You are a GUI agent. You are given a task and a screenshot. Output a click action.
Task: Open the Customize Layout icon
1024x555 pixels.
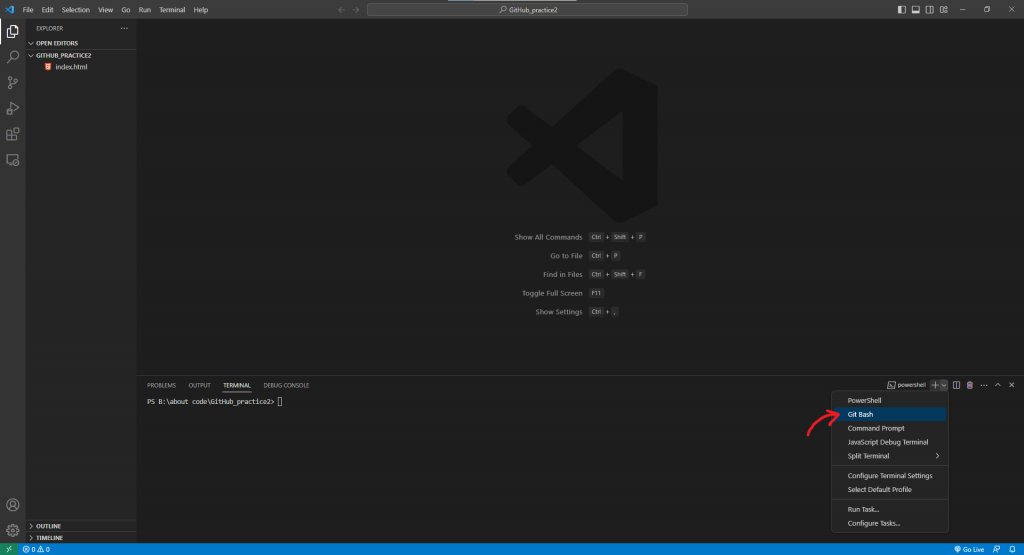(944, 10)
